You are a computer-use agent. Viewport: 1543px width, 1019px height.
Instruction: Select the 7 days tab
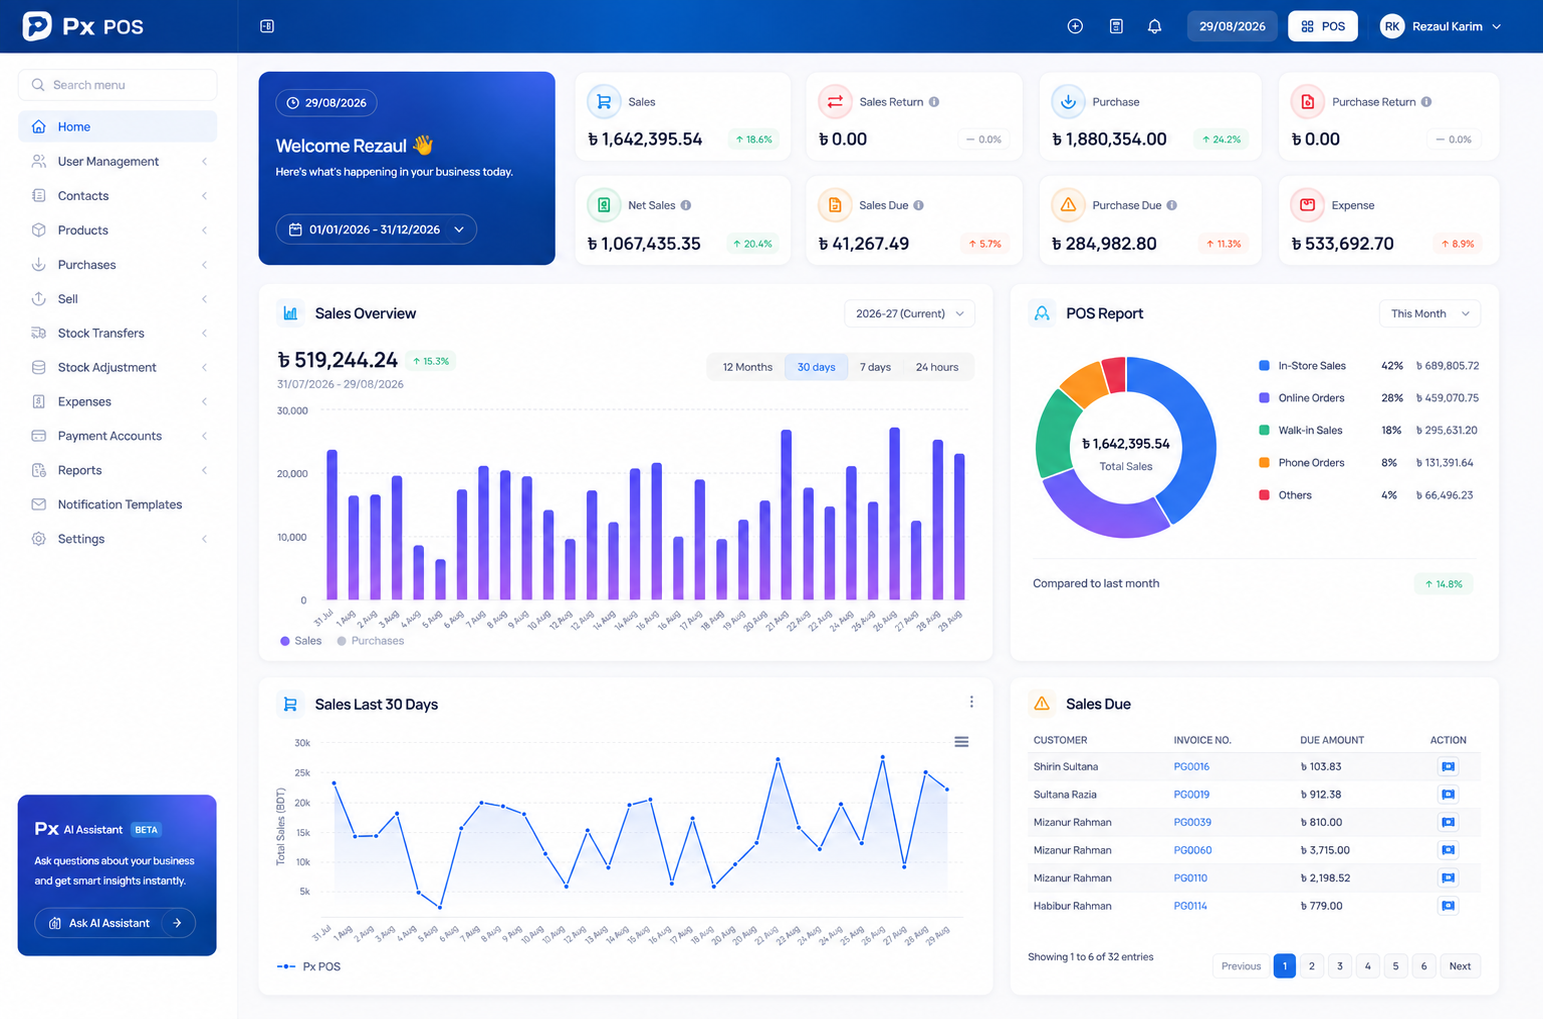875,367
